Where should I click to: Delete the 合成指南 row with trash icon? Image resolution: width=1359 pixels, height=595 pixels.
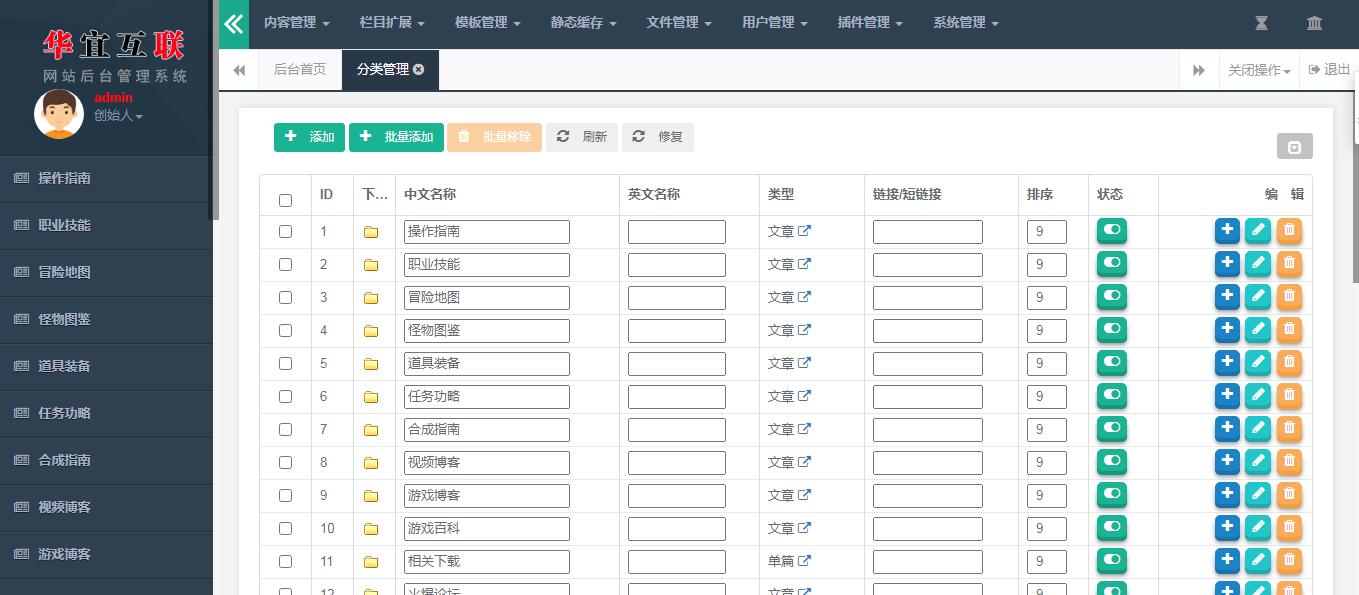tap(1289, 429)
